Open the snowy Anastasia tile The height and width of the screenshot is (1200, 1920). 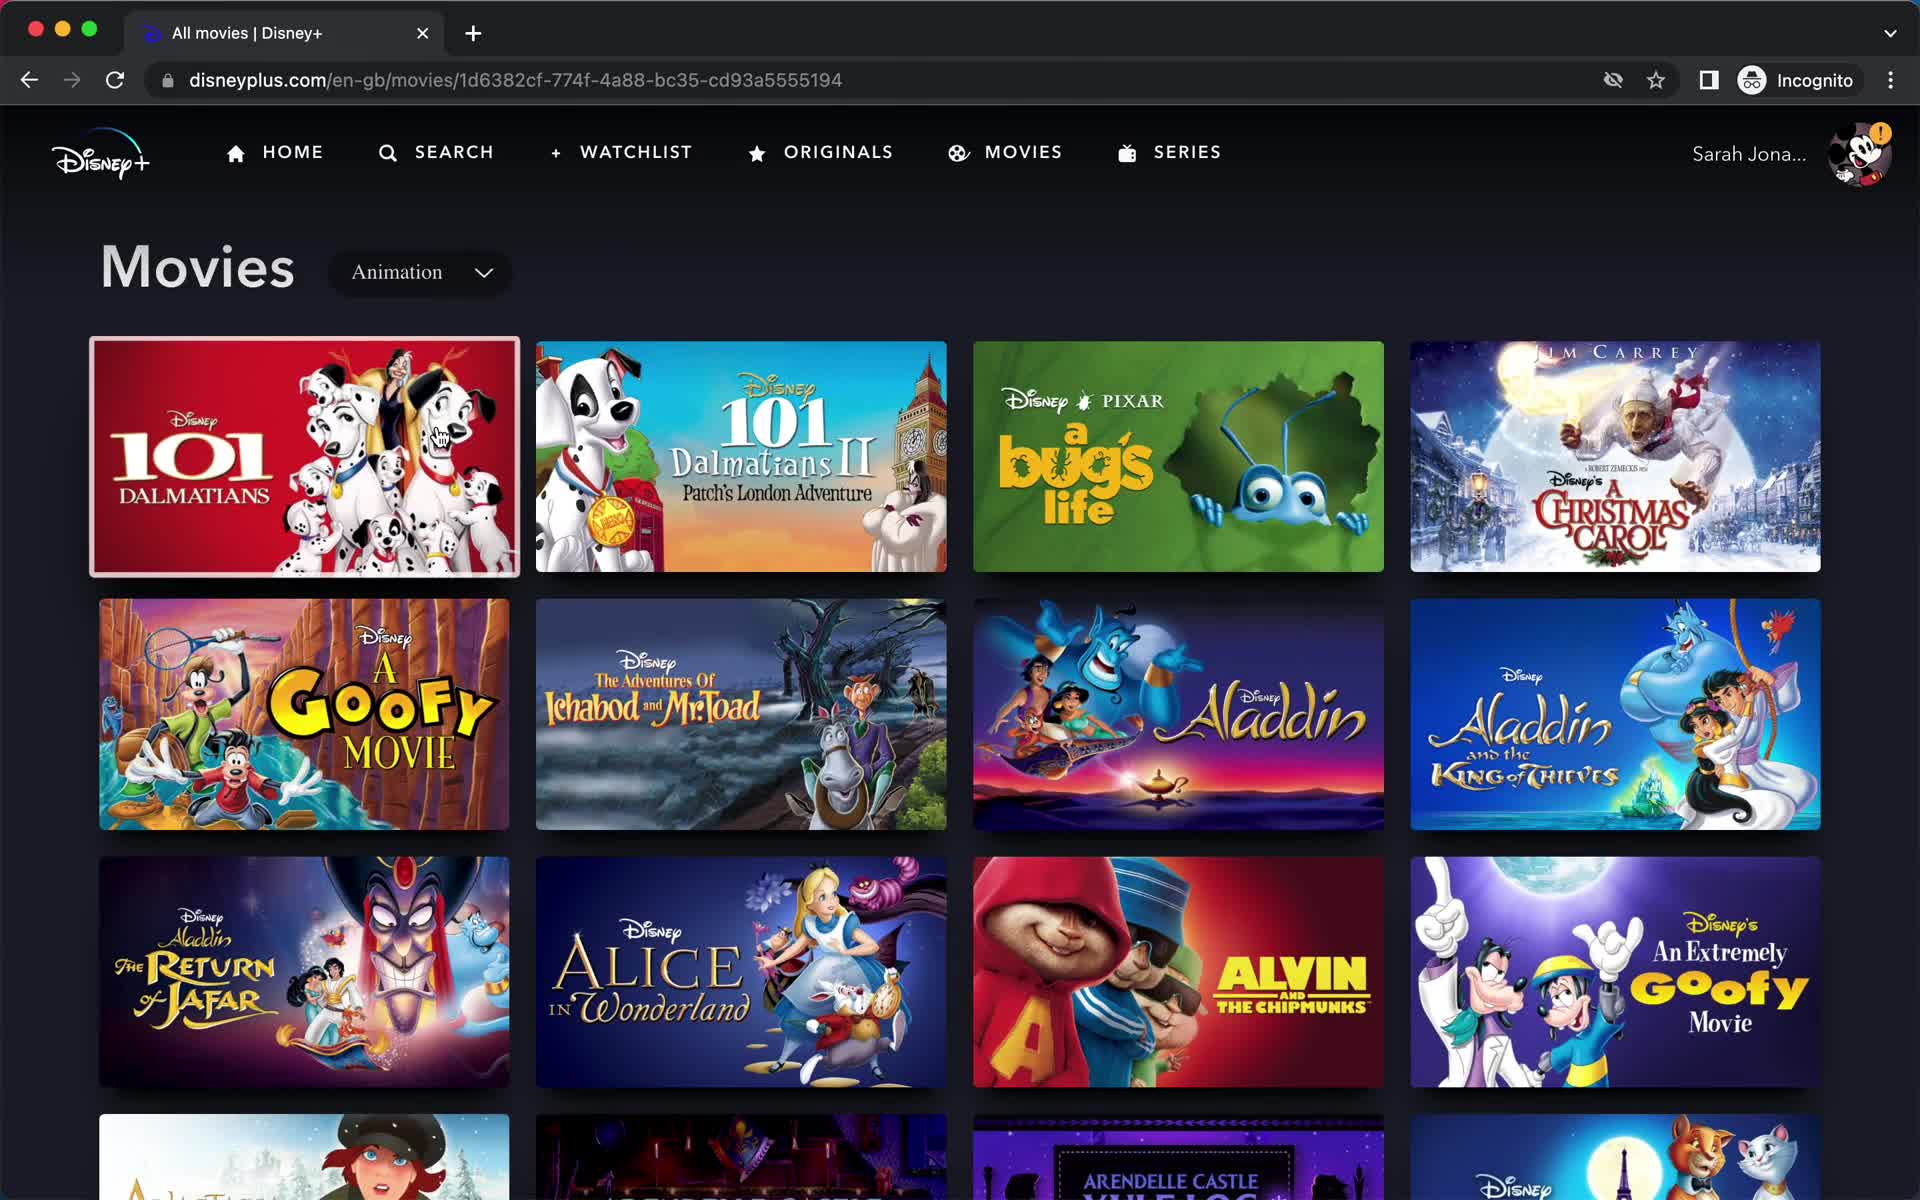(x=304, y=1157)
